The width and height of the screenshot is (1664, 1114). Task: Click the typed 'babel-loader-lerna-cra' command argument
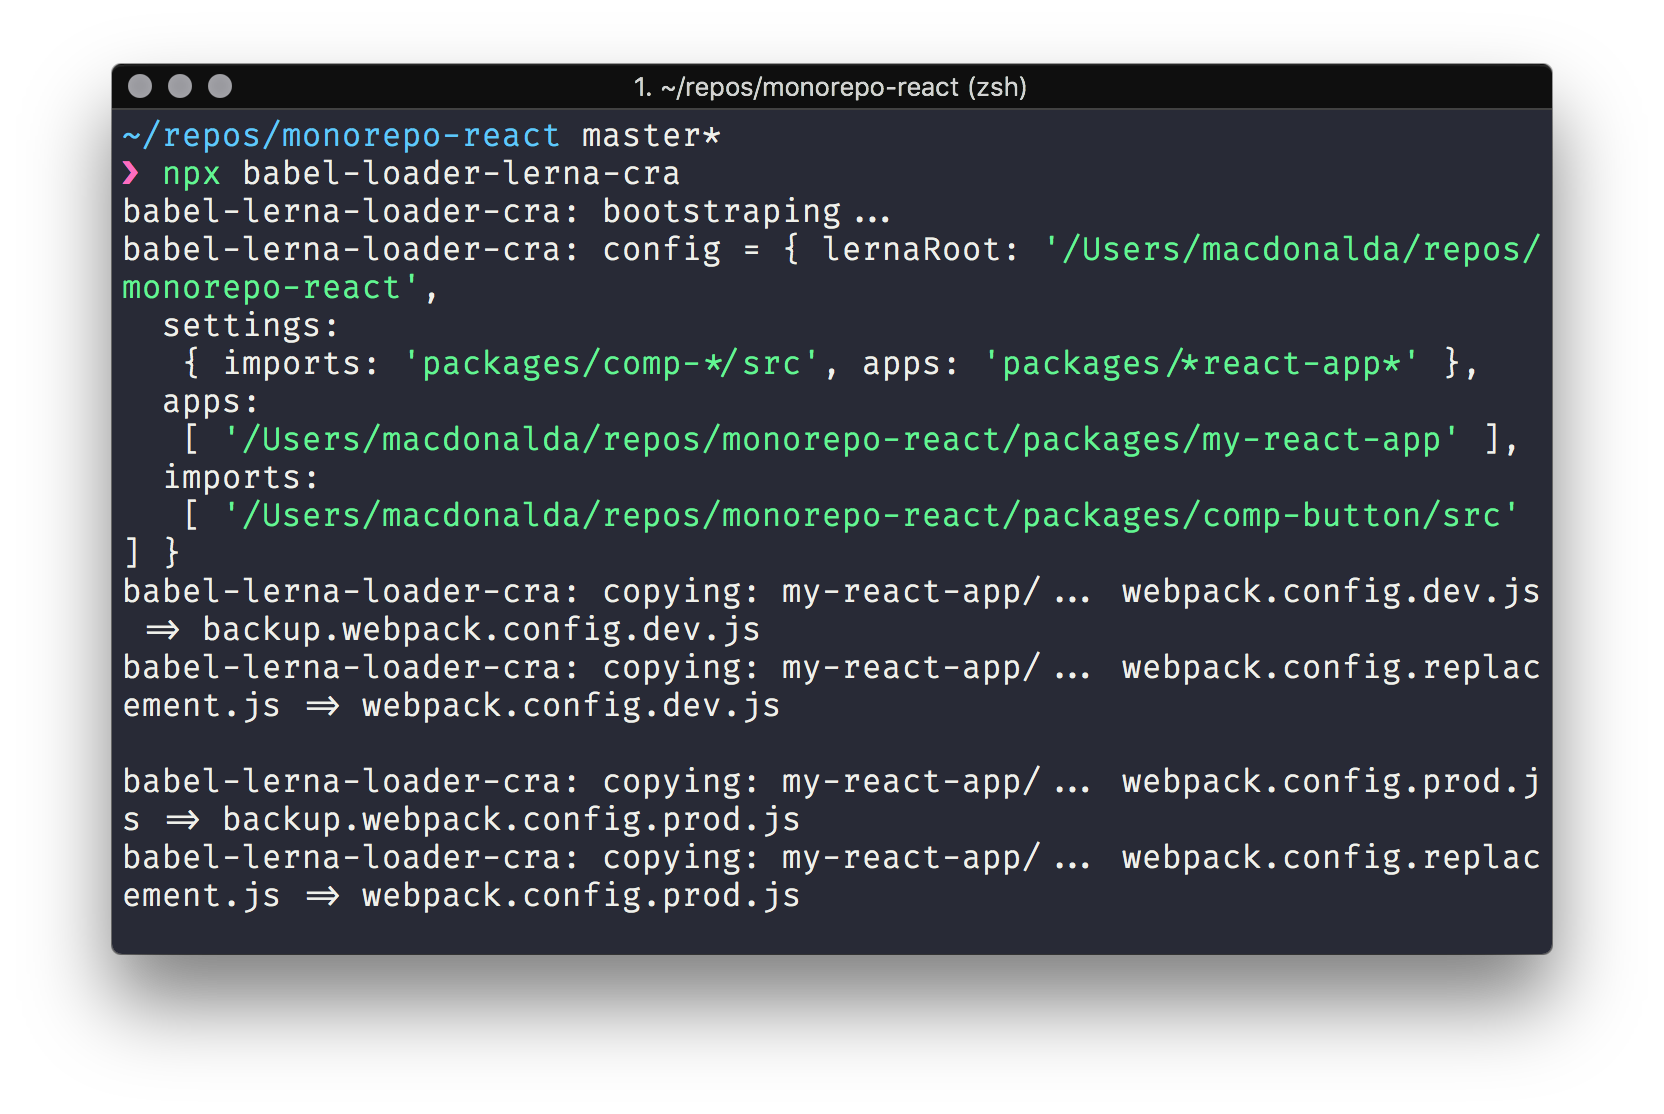pyautogui.click(x=461, y=174)
